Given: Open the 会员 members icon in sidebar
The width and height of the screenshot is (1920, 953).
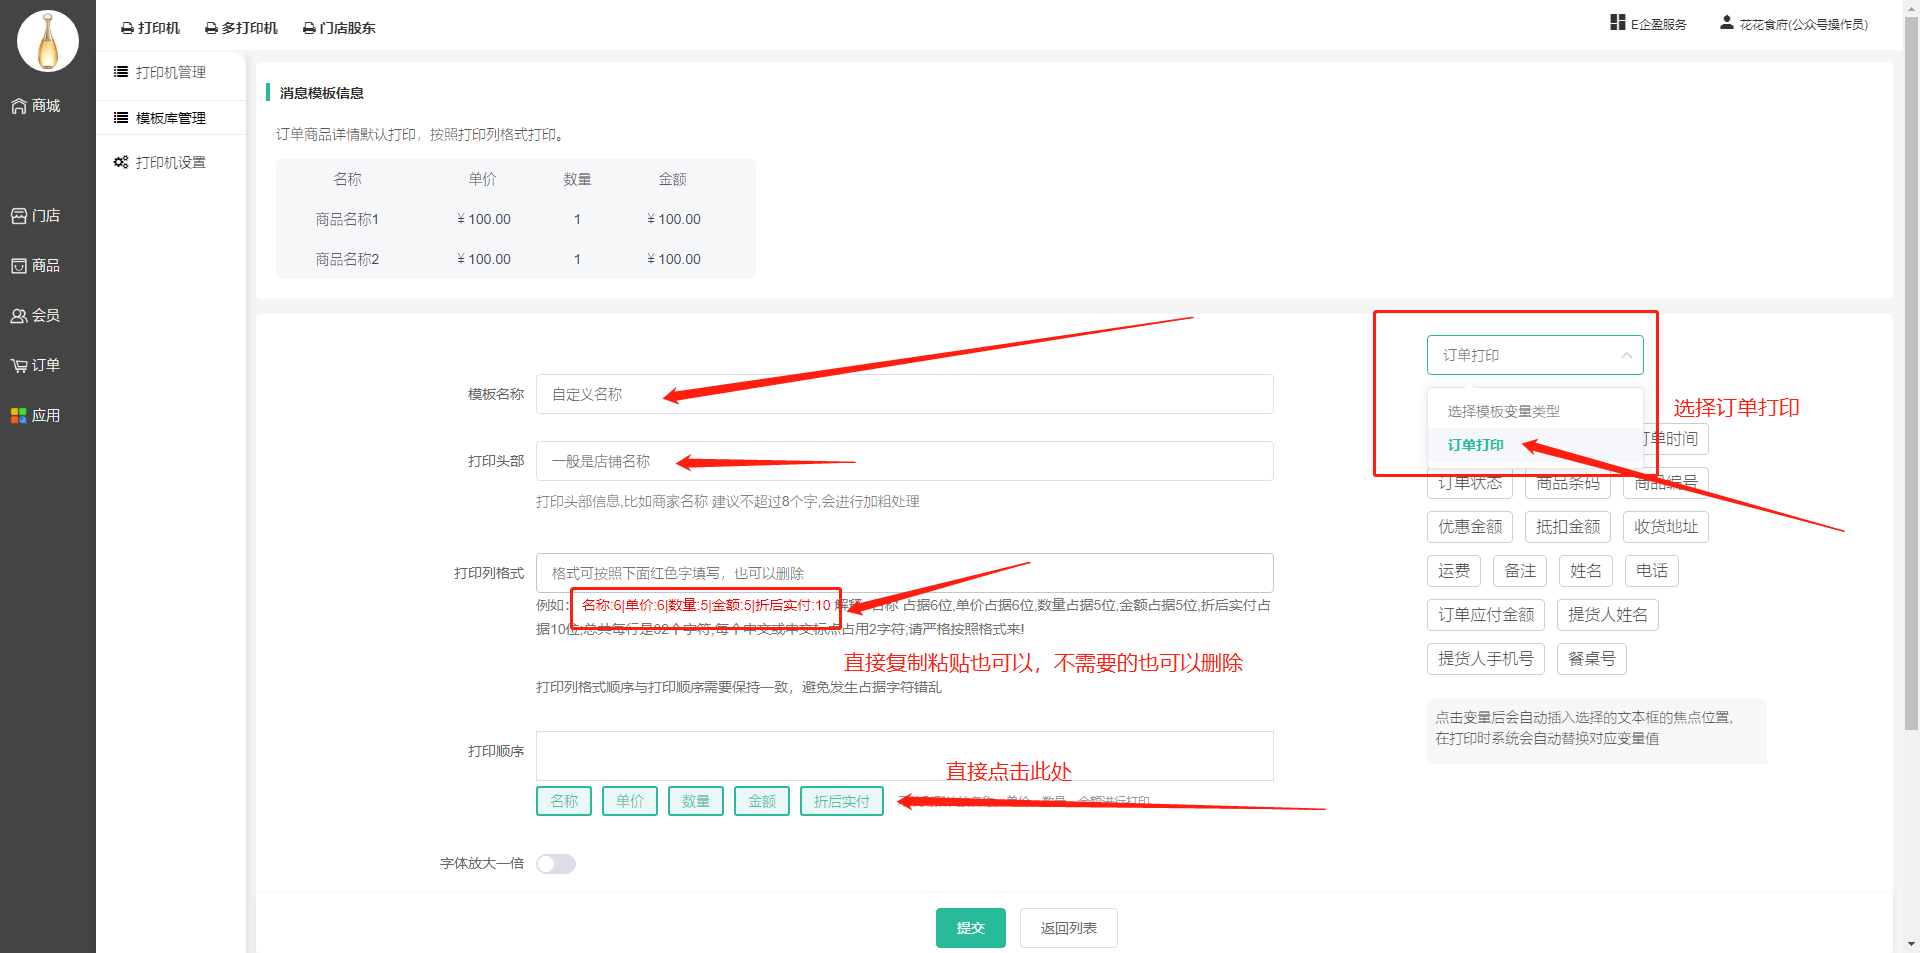Looking at the screenshot, I should [x=19, y=316].
